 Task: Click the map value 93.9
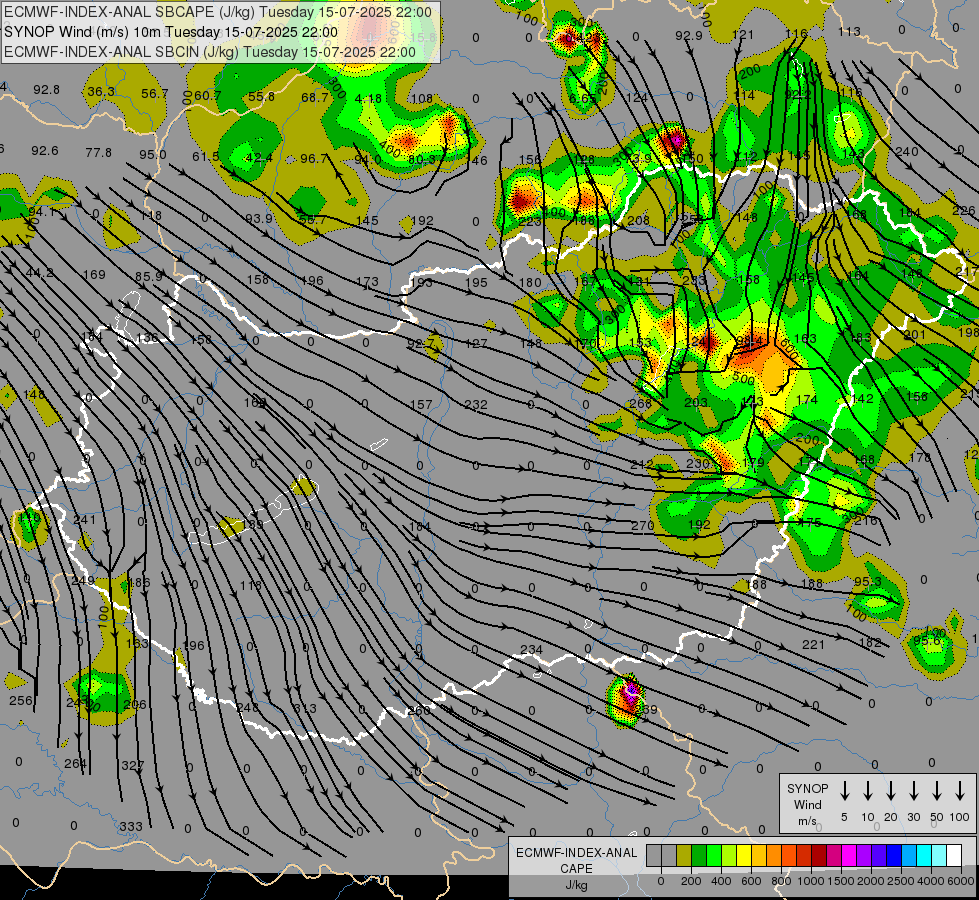[258, 219]
